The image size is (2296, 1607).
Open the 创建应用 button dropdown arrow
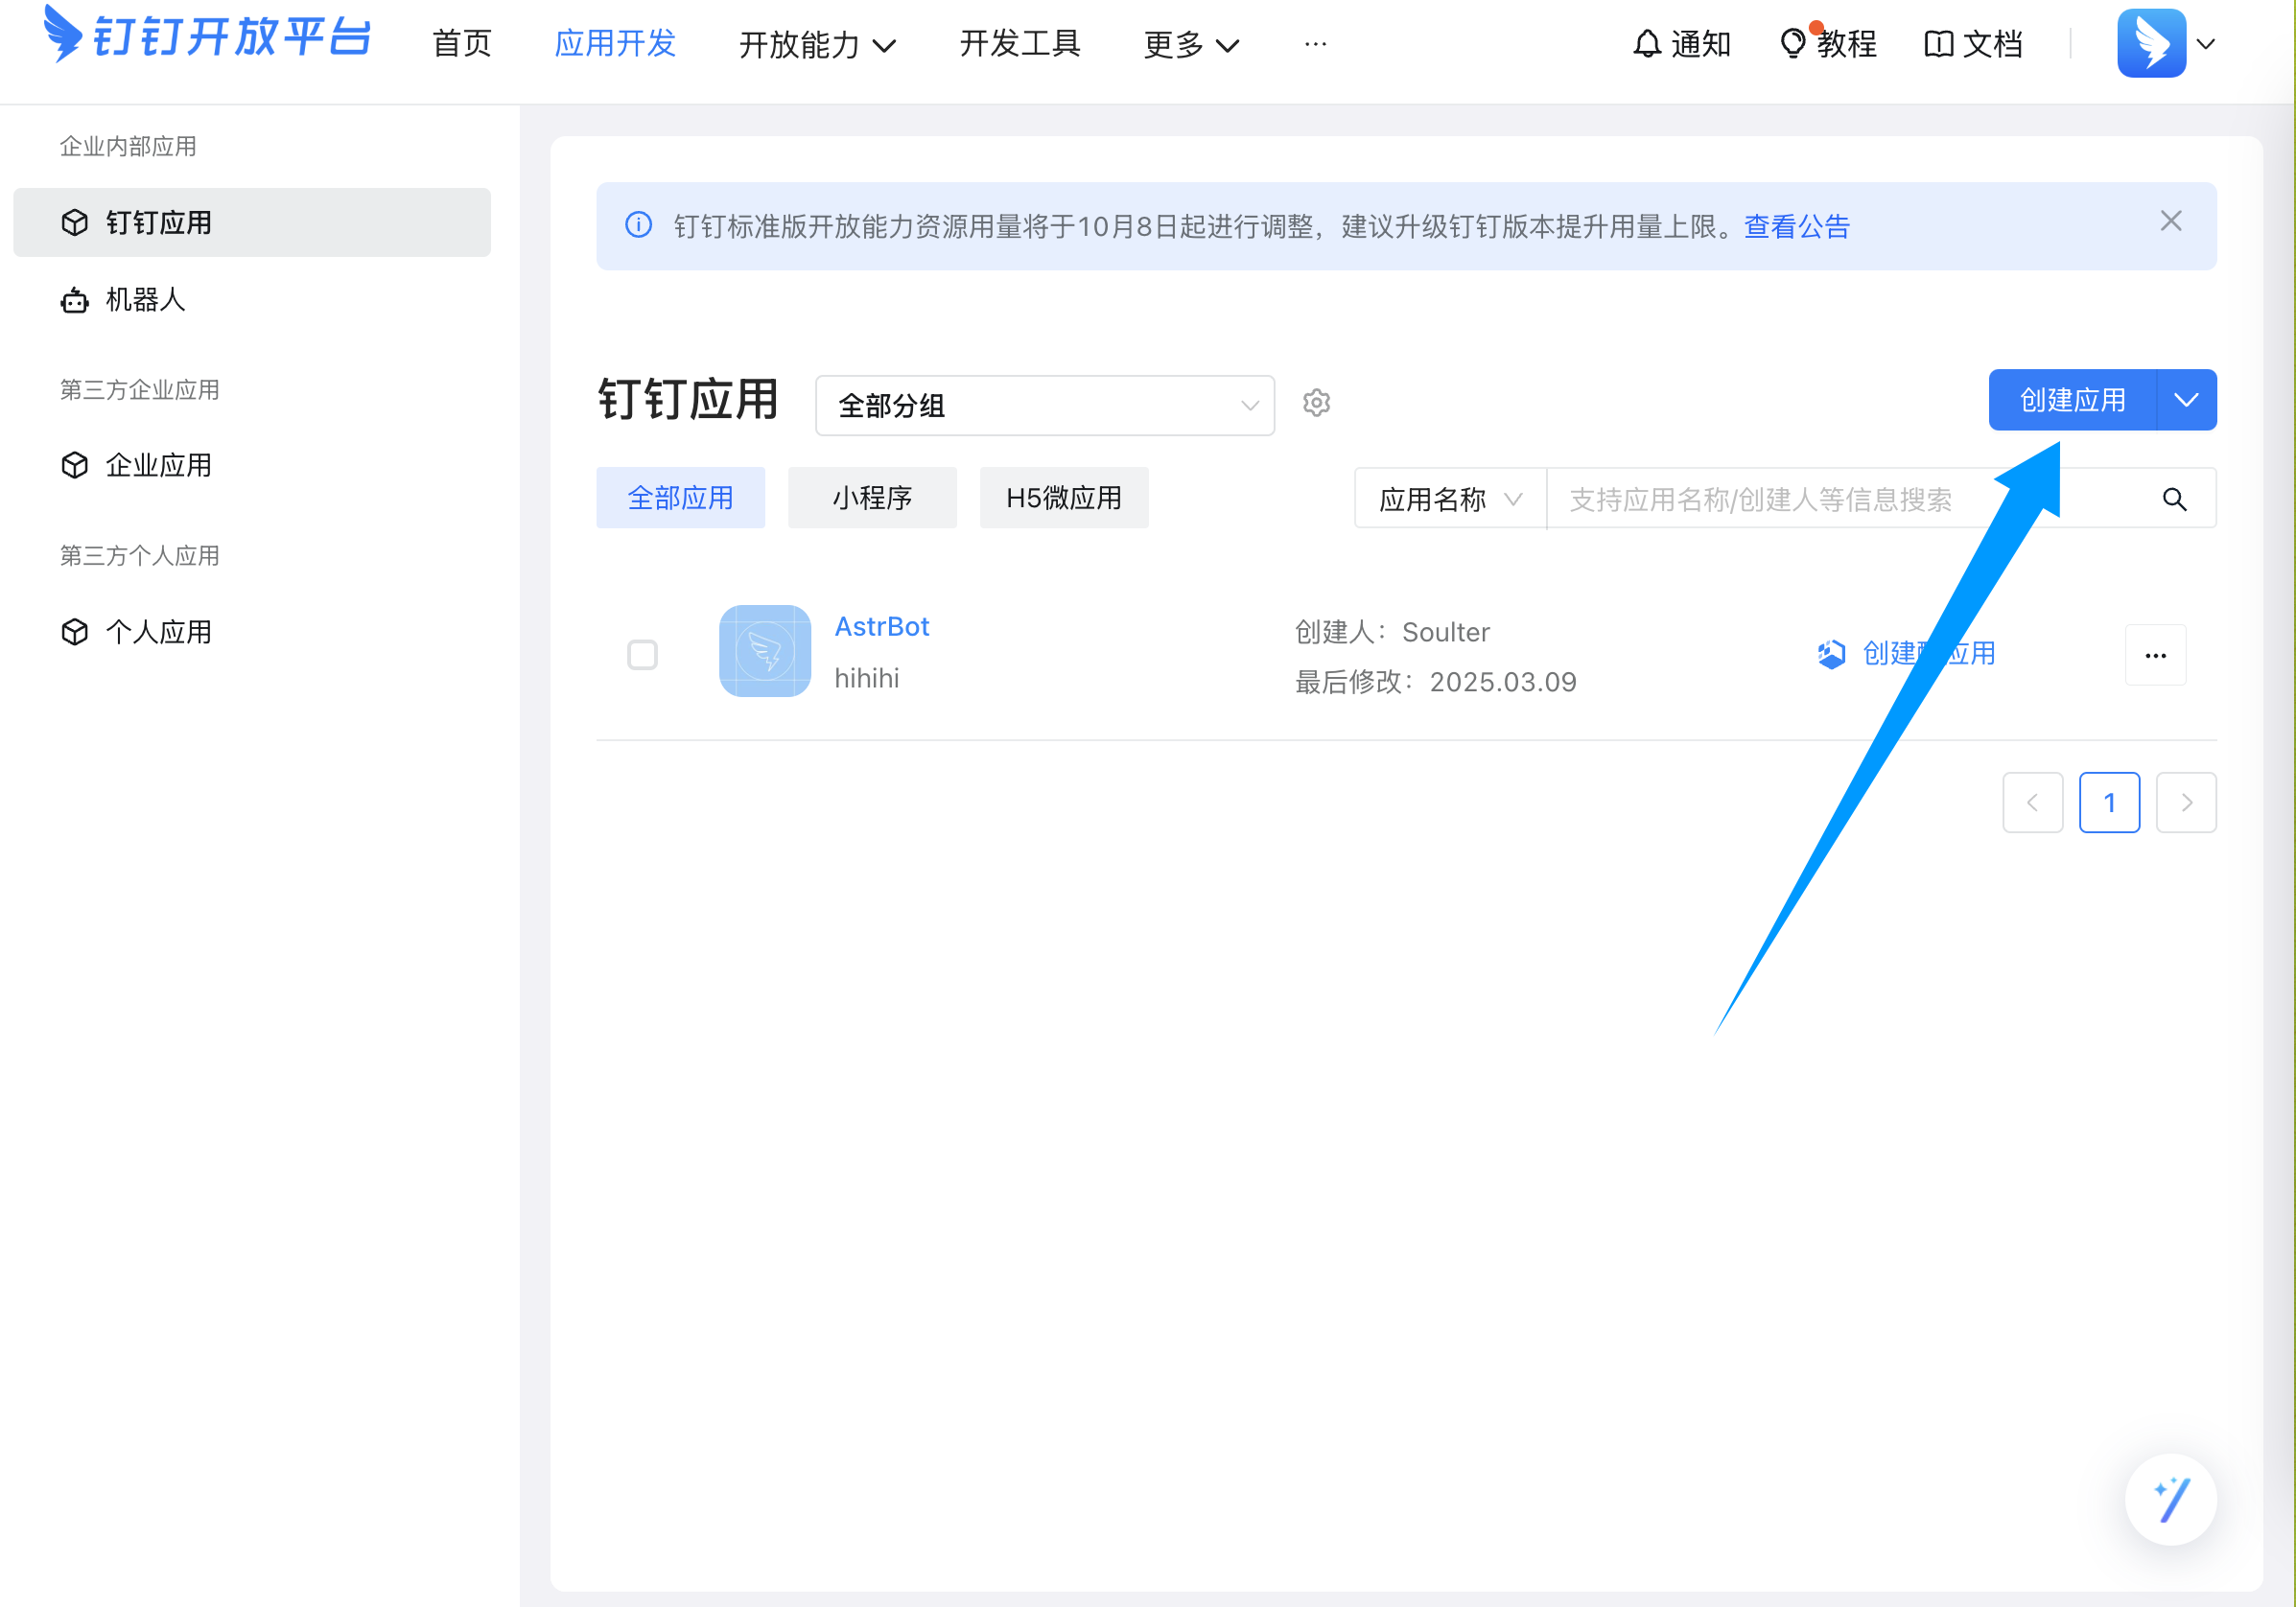(x=2186, y=400)
